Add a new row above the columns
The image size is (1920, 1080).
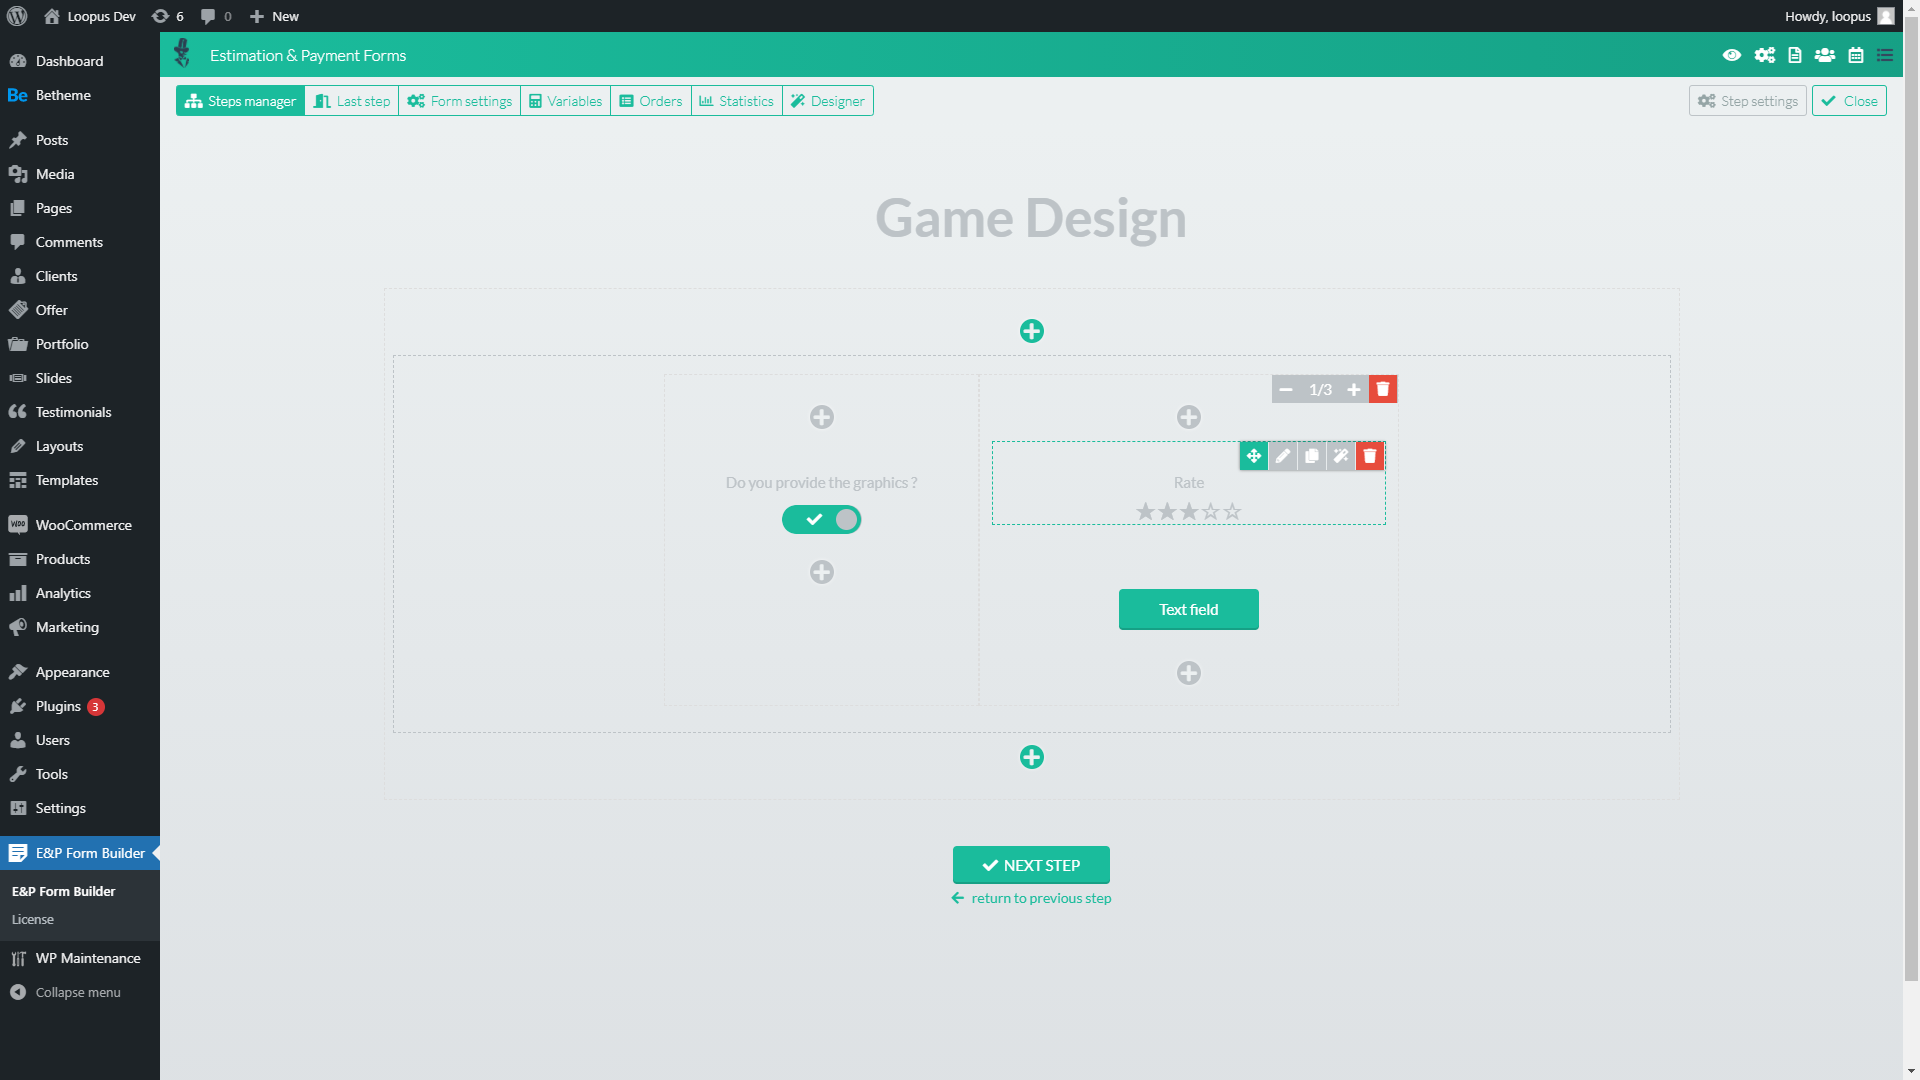pos(1032,331)
